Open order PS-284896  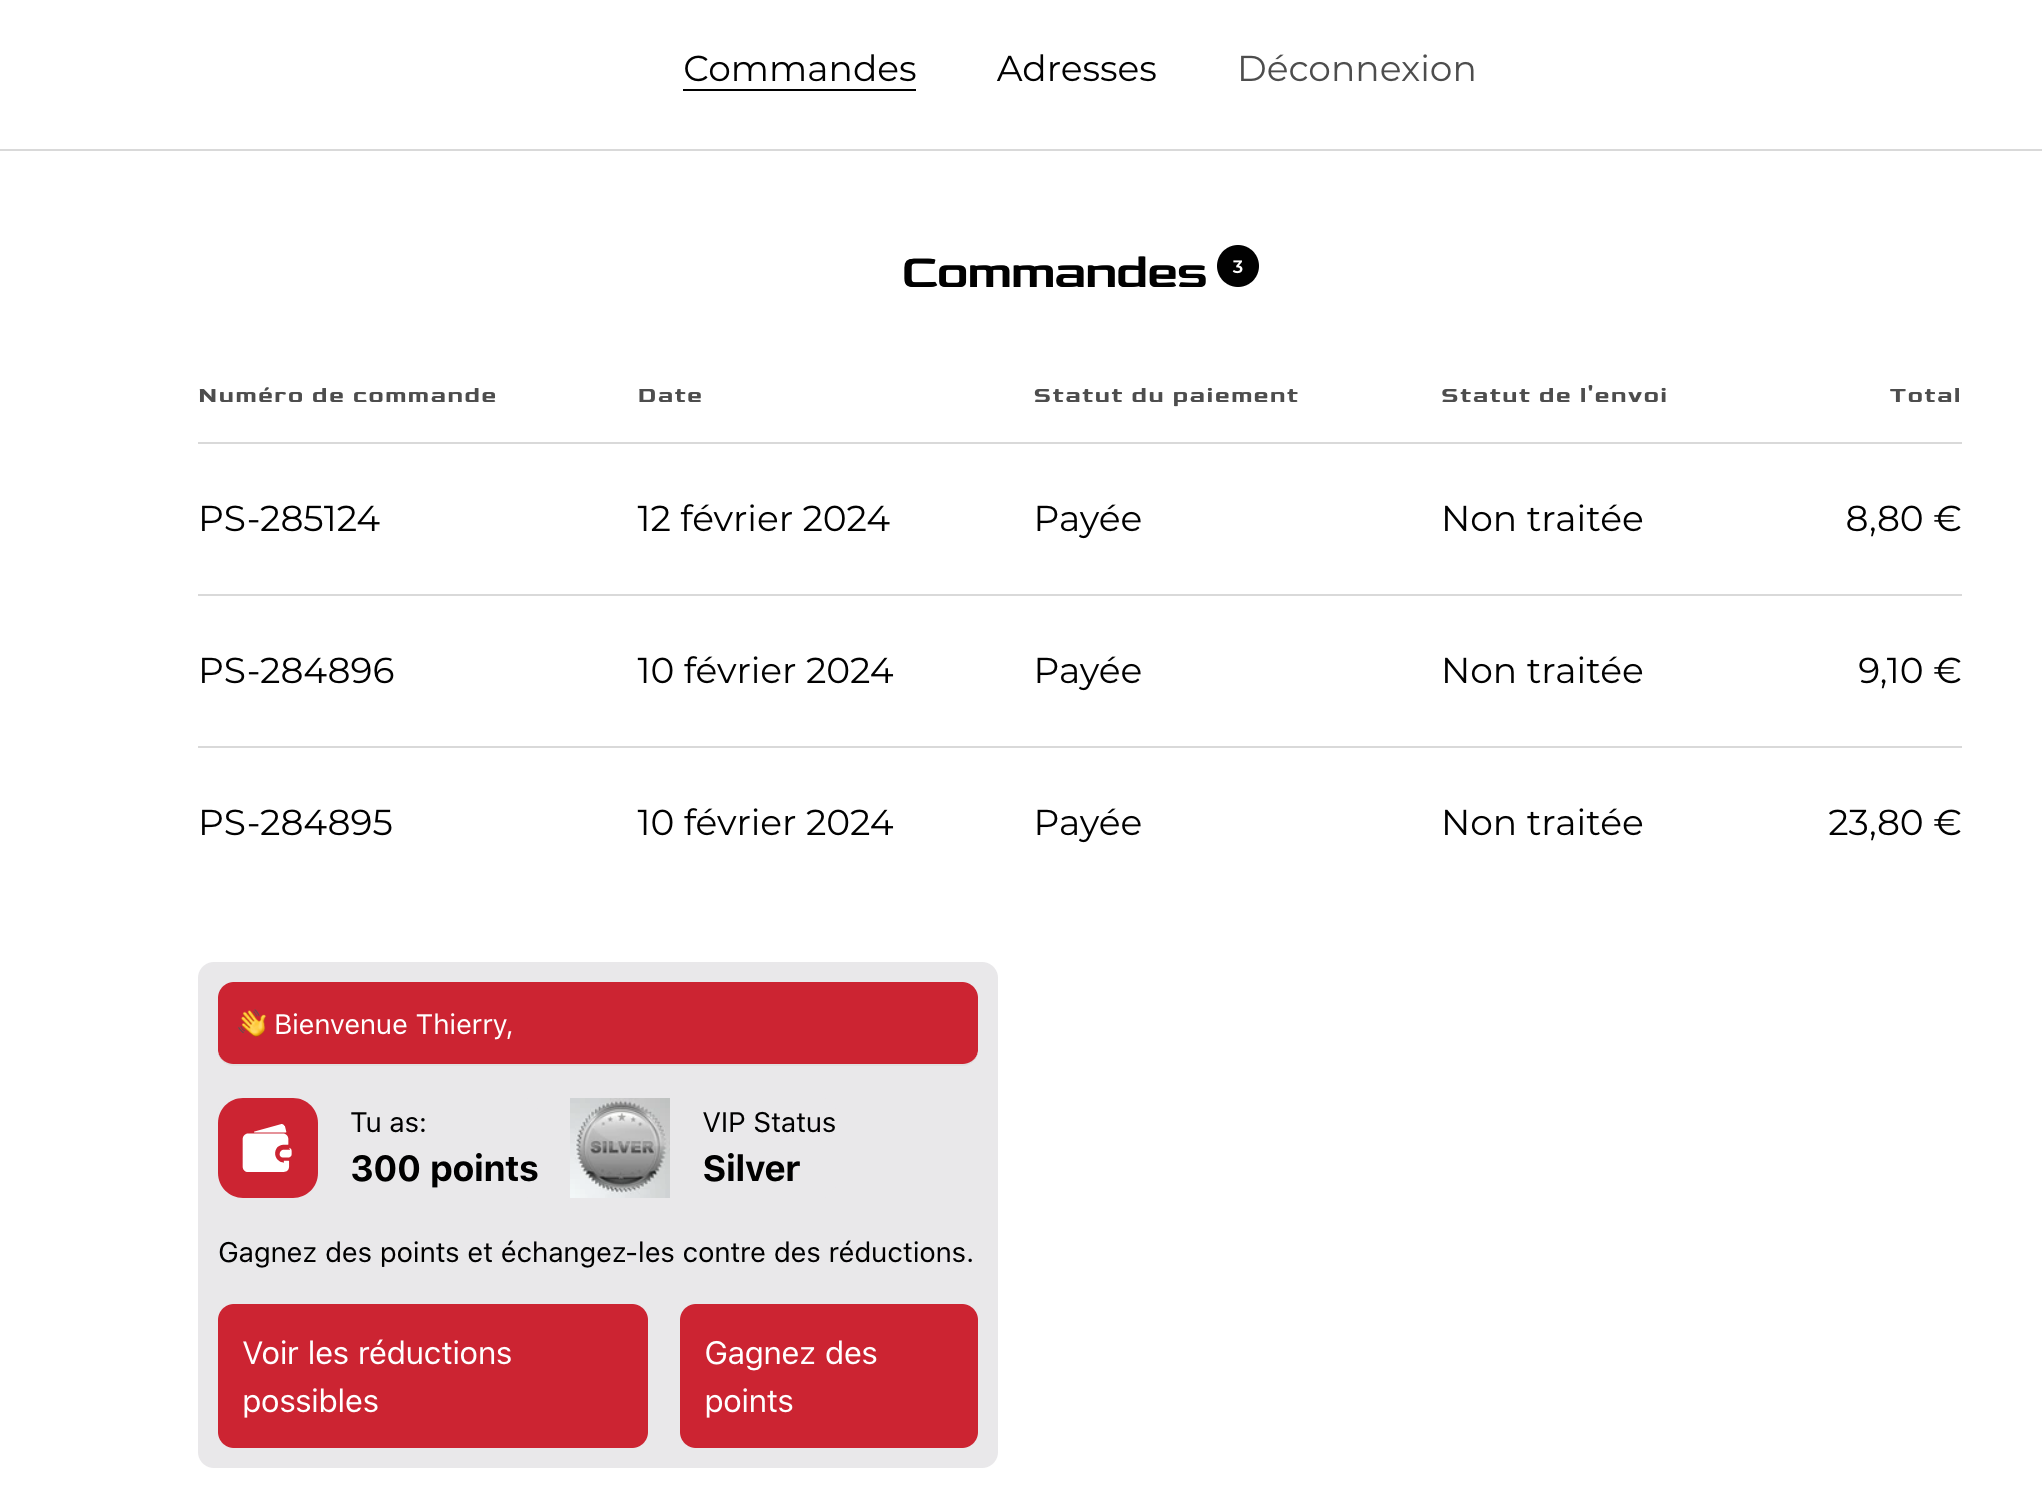click(x=296, y=671)
